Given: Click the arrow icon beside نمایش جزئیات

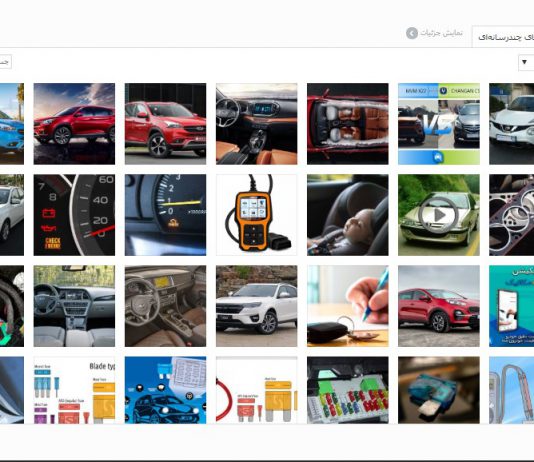Looking at the screenshot, I should (x=412, y=33).
